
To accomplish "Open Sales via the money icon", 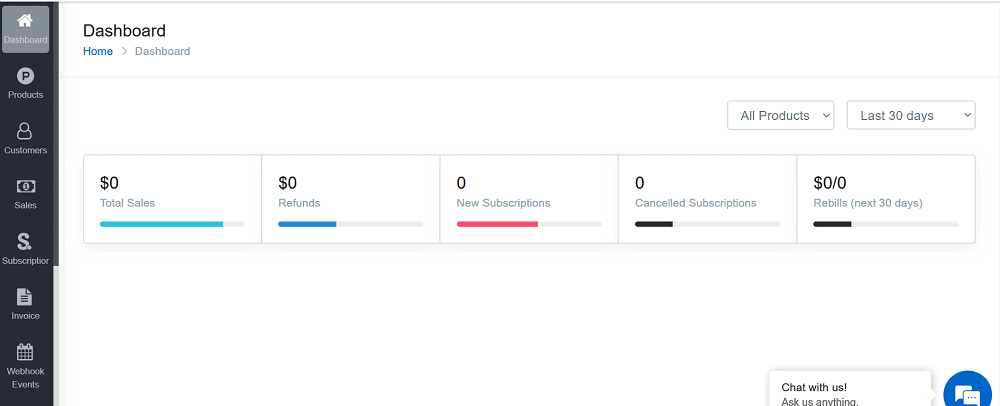I will point(26,187).
